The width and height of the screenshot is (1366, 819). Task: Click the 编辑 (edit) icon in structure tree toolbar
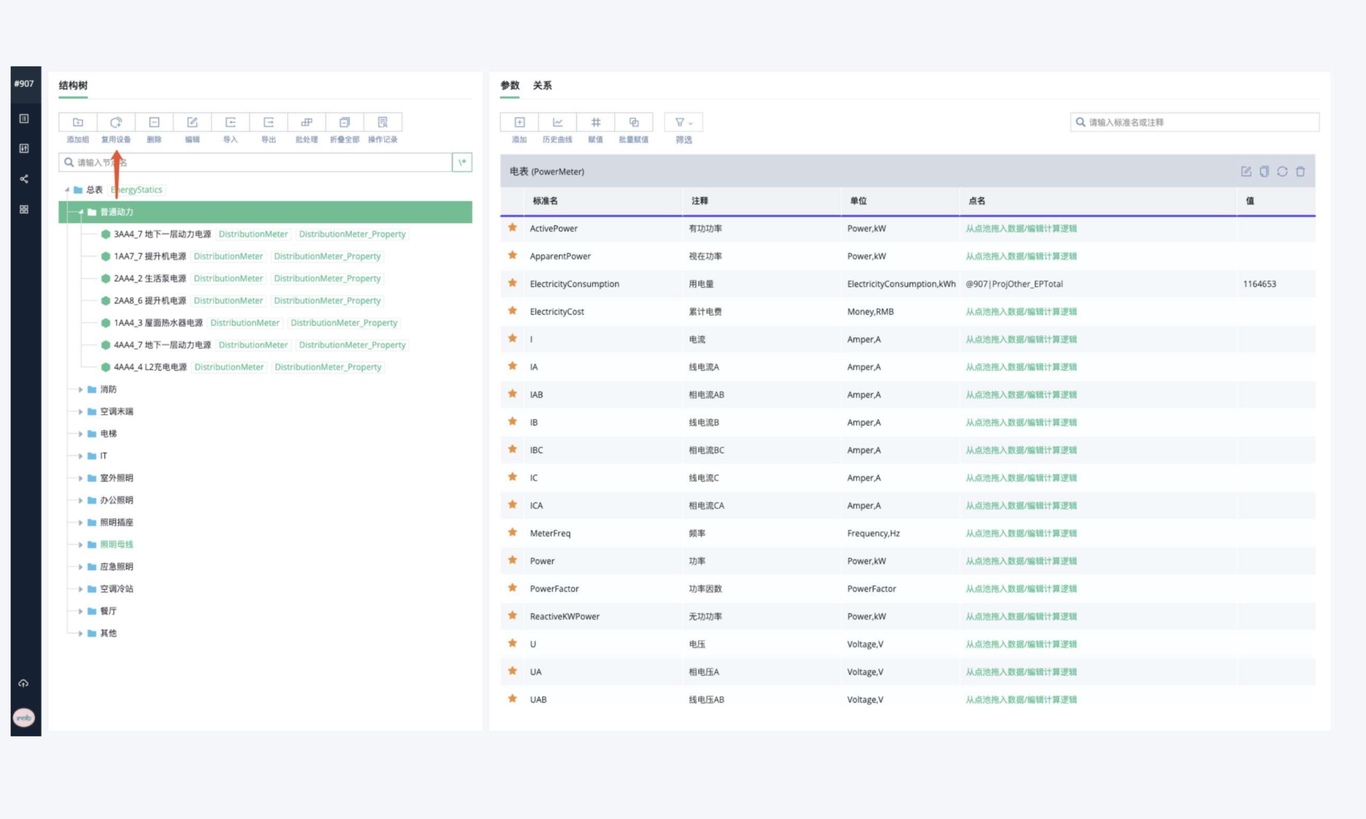pos(192,122)
